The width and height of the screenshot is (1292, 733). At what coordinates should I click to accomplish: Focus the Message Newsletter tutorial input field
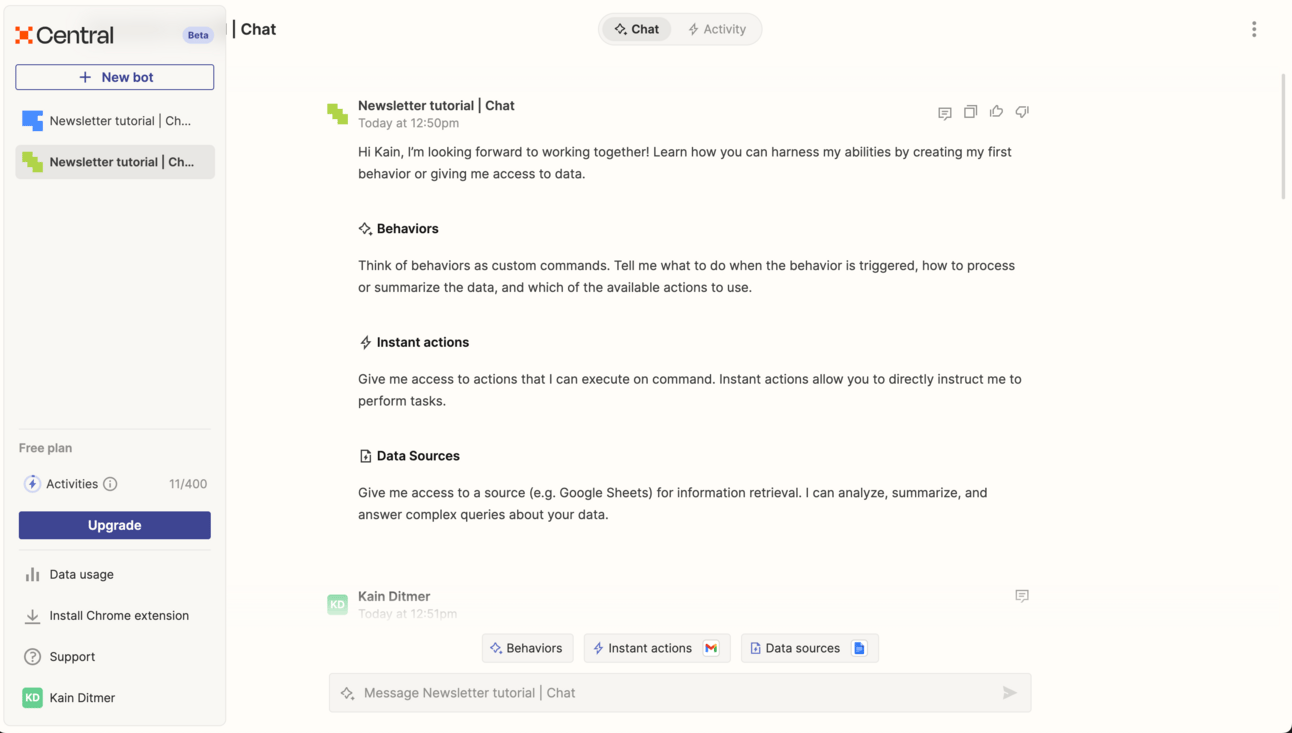click(680, 692)
